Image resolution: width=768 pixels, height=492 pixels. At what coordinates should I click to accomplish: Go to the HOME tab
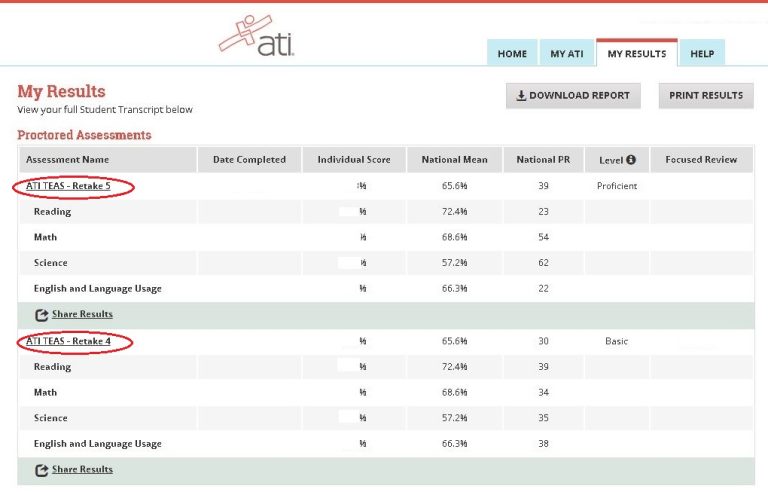point(512,54)
